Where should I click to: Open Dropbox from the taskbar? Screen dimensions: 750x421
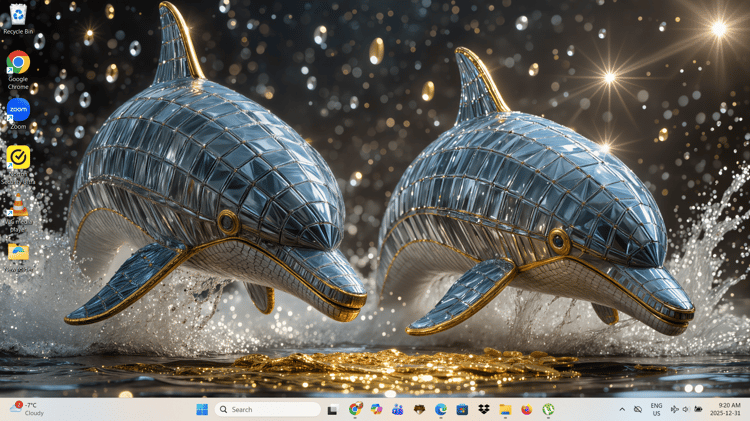coord(484,410)
